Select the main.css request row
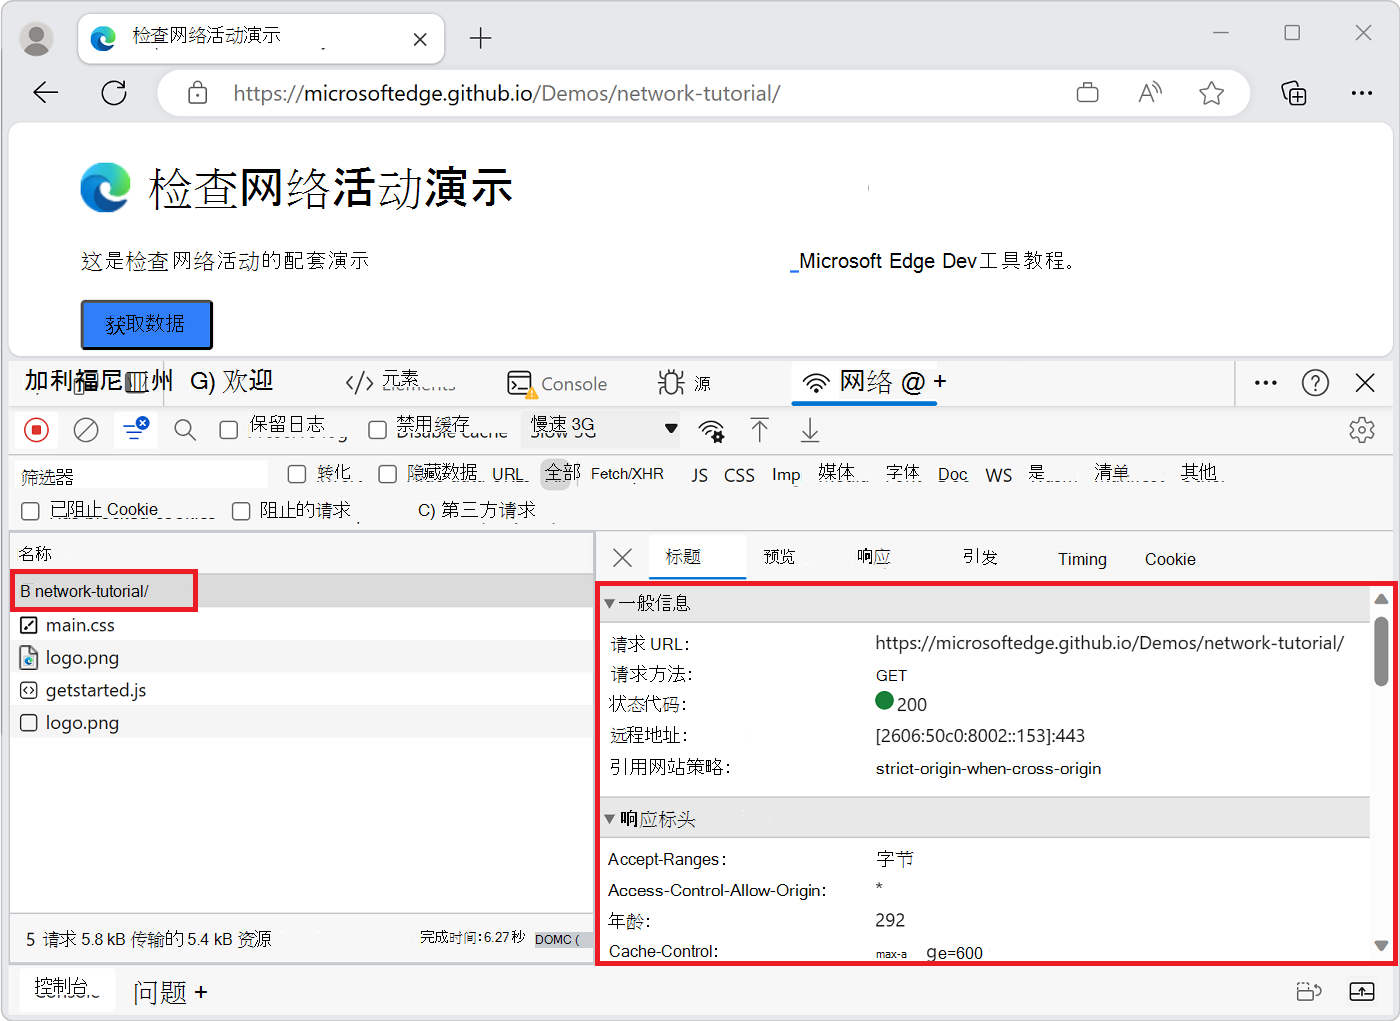The image size is (1400, 1021). (x=302, y=625)
